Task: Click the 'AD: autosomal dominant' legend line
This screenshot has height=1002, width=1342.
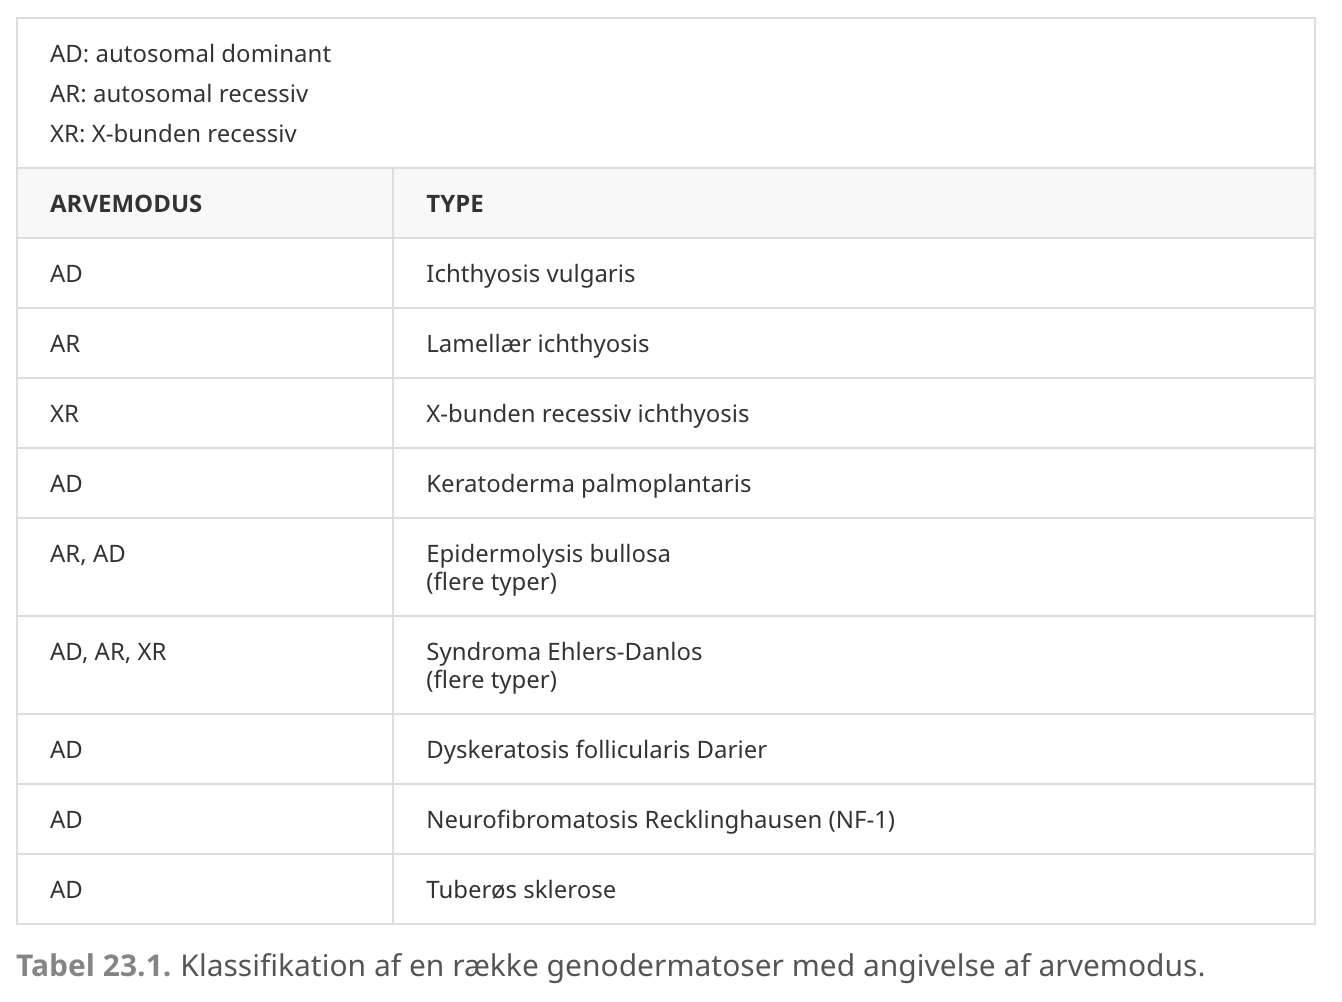Action: click(190, 53)
